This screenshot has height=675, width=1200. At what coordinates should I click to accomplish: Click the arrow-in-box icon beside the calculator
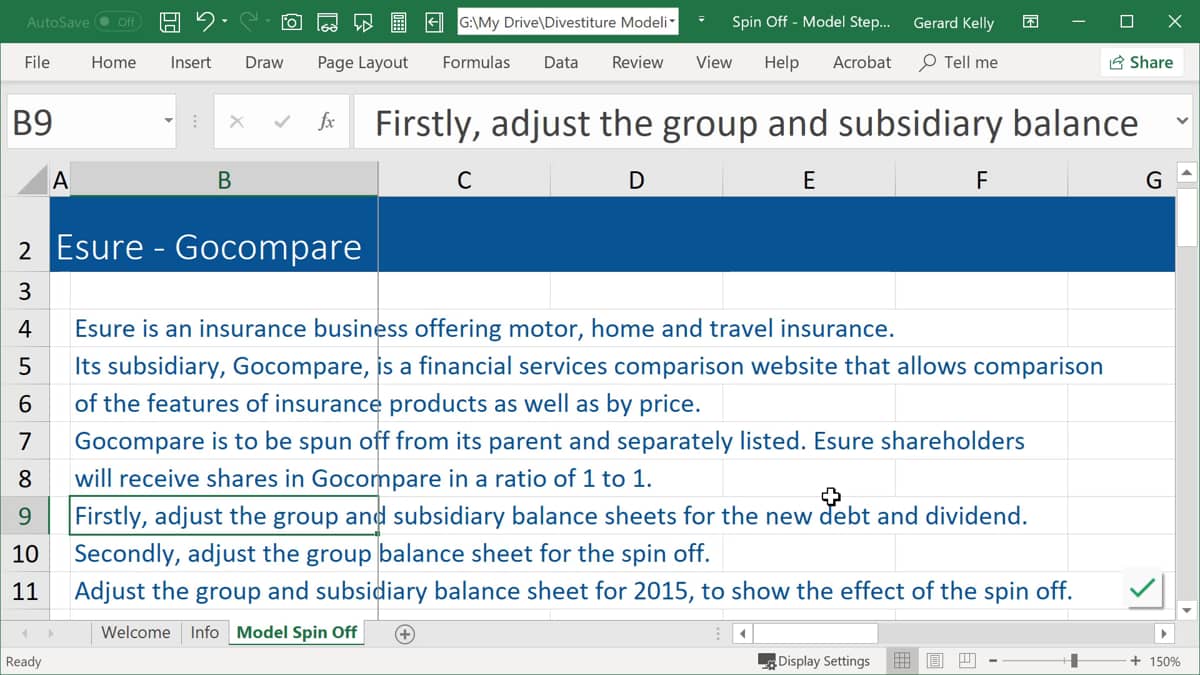pos(434,21)
